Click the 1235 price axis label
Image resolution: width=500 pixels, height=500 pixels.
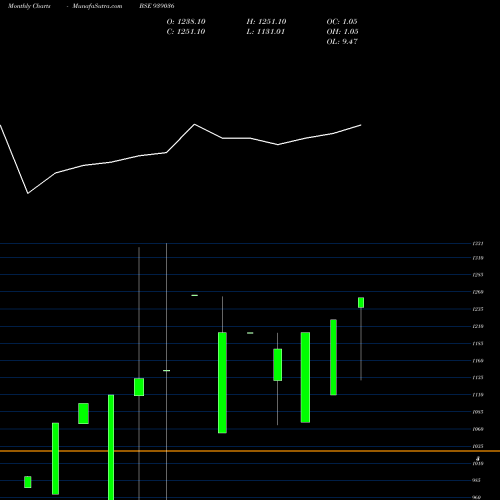[478, 309]
